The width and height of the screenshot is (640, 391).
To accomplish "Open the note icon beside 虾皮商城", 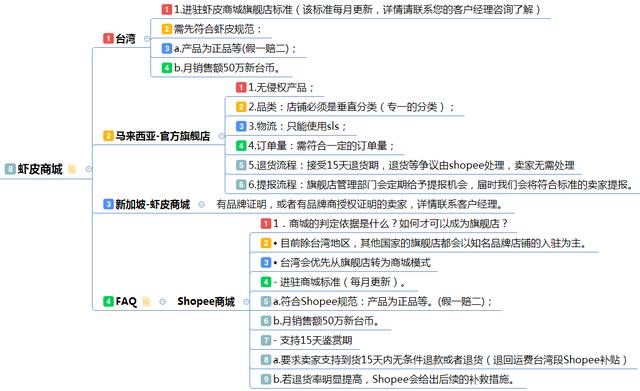I will 72,169.
